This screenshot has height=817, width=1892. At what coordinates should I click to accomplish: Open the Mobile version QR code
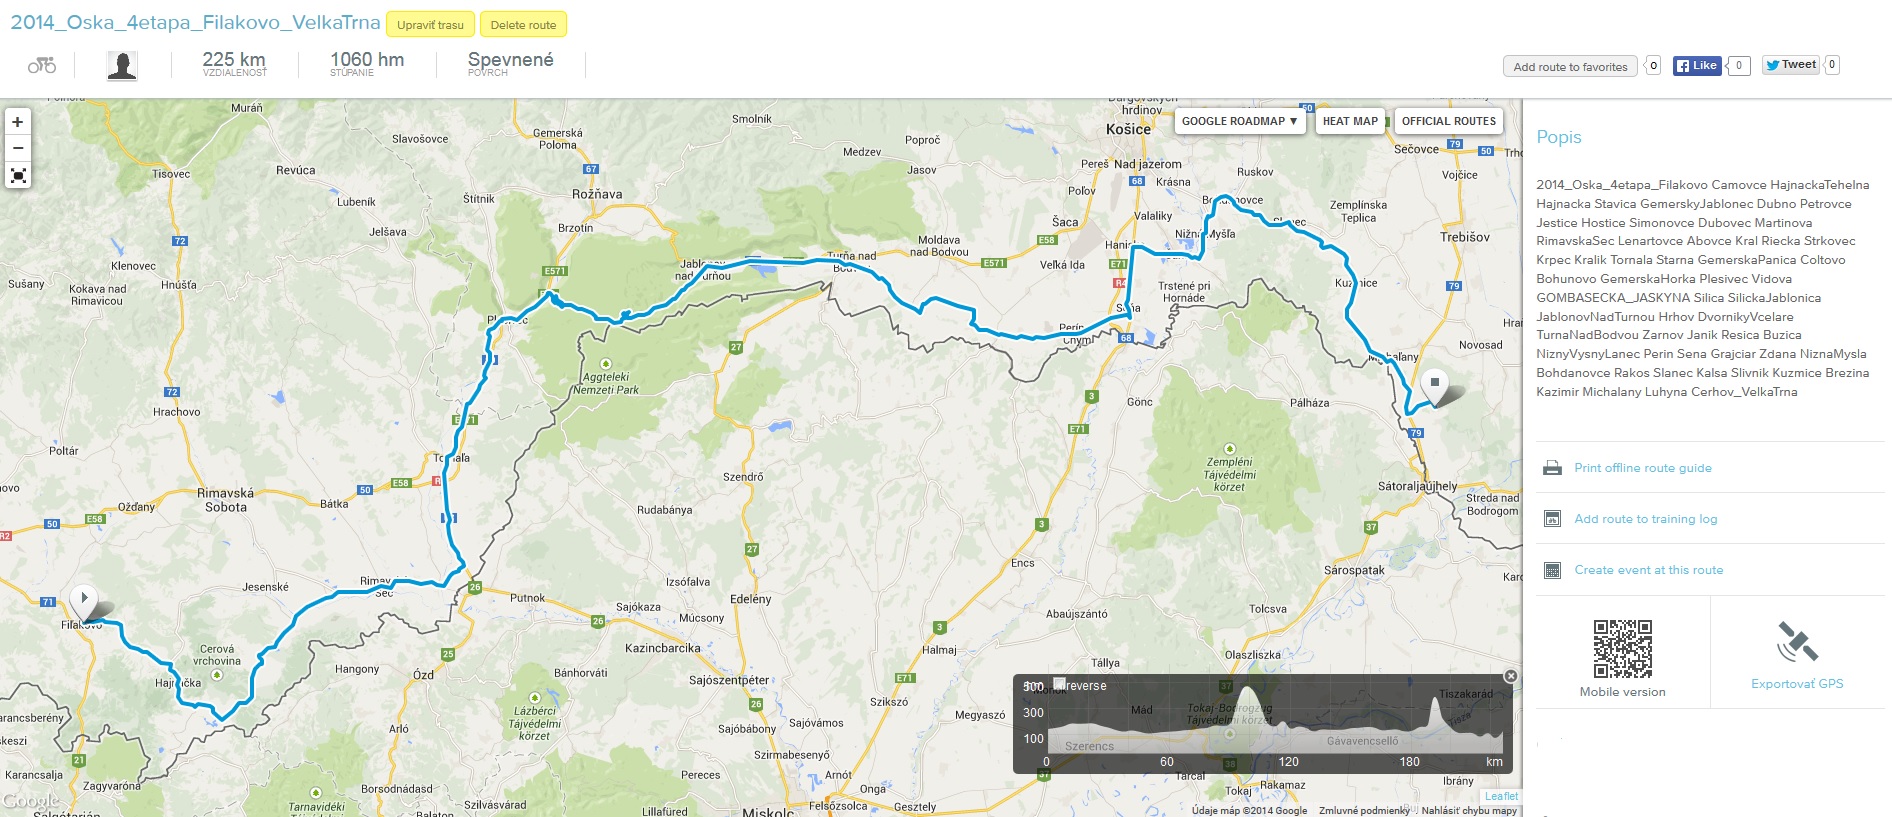pos(1622,648)
